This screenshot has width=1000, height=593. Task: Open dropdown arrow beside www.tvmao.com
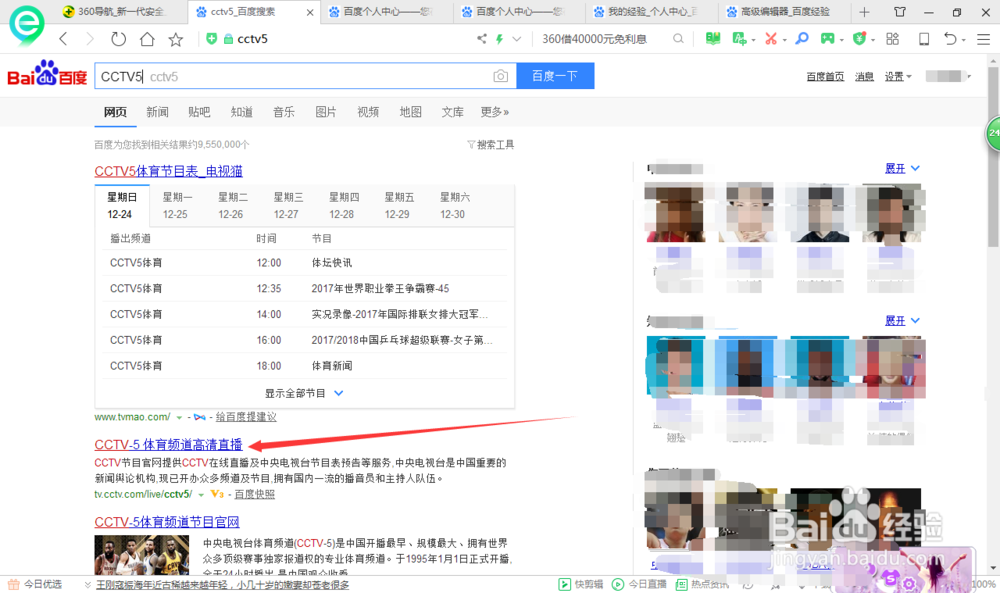pos(179,418)
